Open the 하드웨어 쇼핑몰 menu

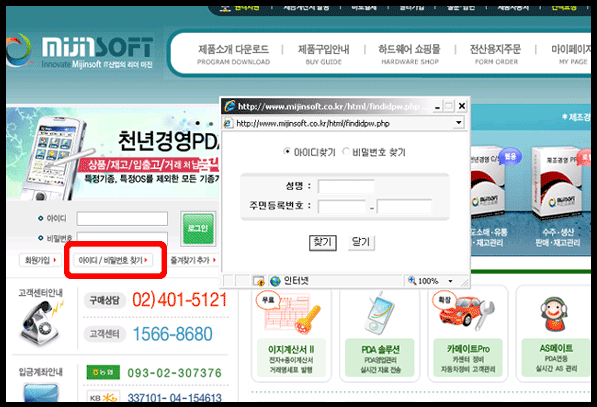(410, 54)
